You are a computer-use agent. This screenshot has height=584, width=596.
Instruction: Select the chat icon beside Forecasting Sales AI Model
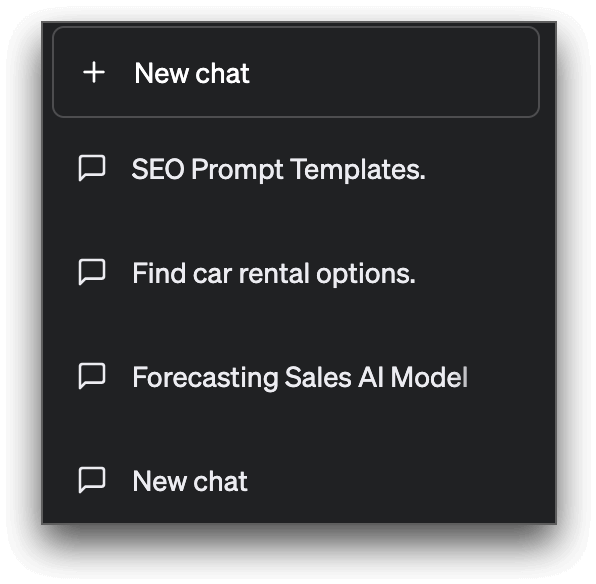92,376
